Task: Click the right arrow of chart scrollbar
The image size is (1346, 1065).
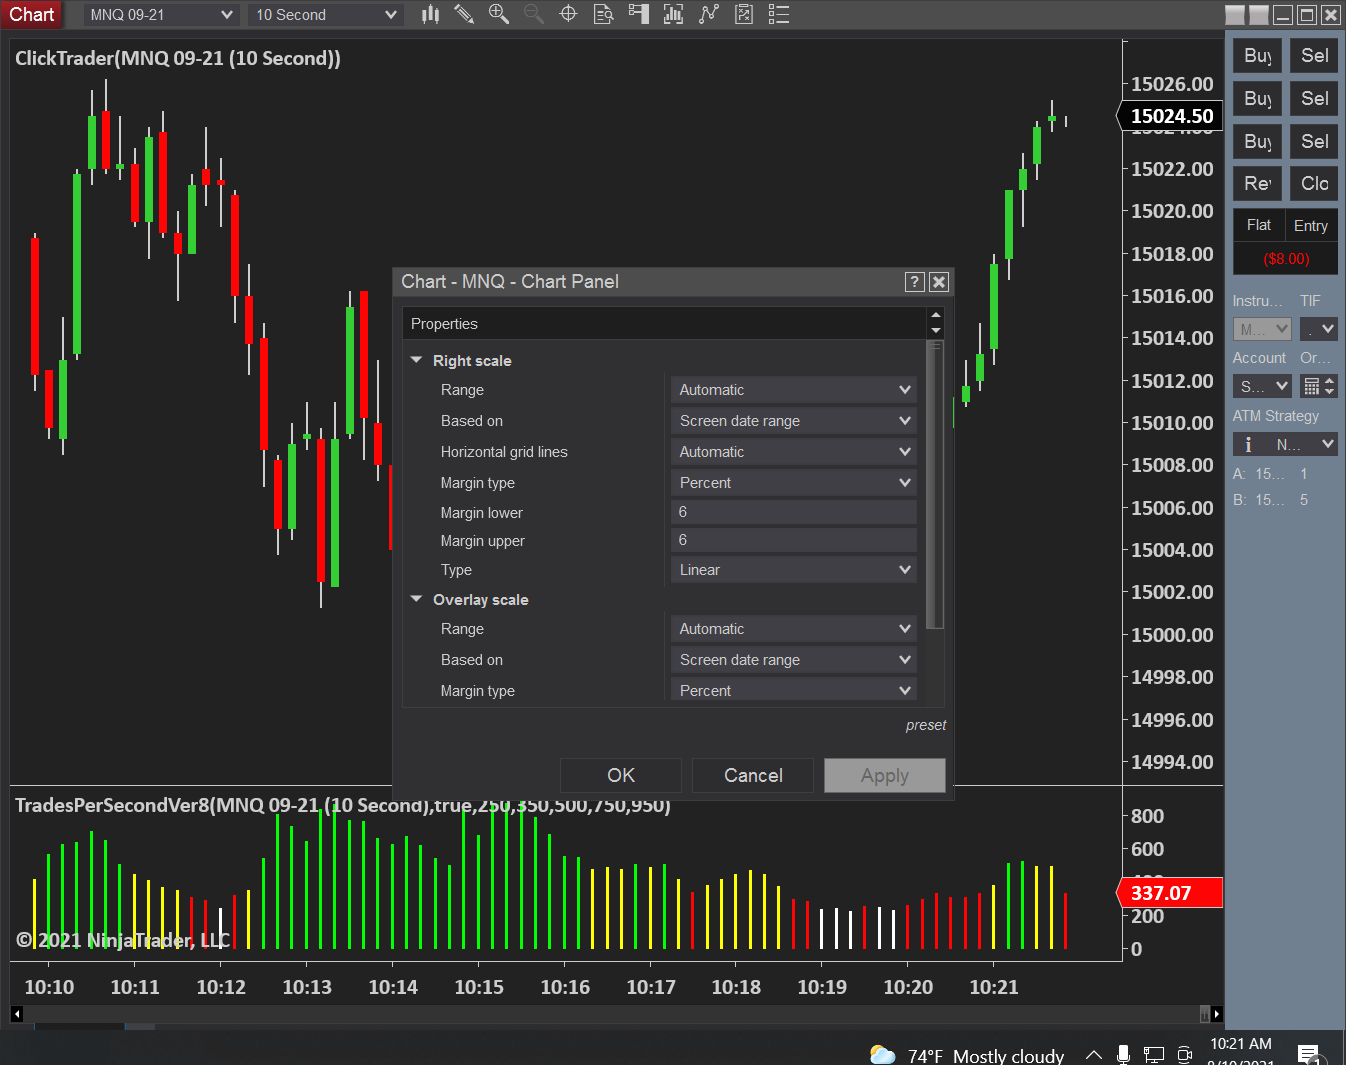Action: point(1216,1014)
